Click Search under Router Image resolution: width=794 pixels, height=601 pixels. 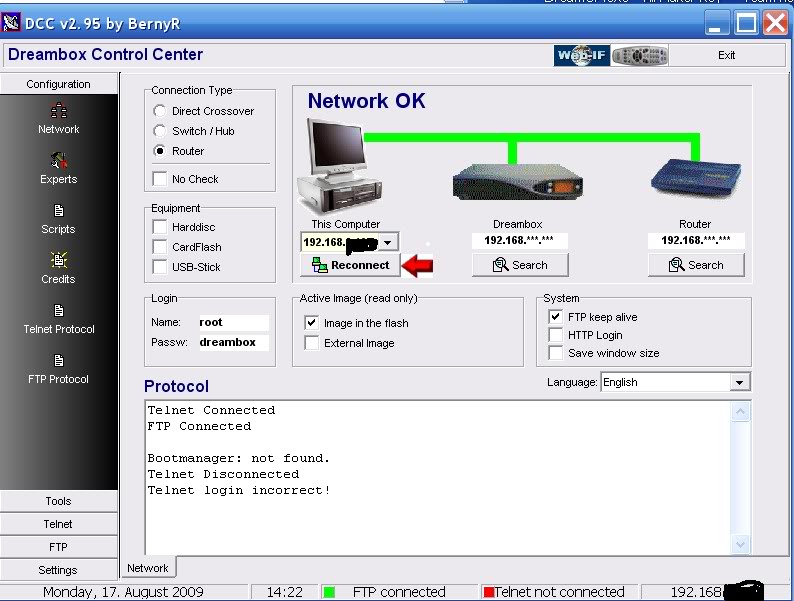[696, 265]
